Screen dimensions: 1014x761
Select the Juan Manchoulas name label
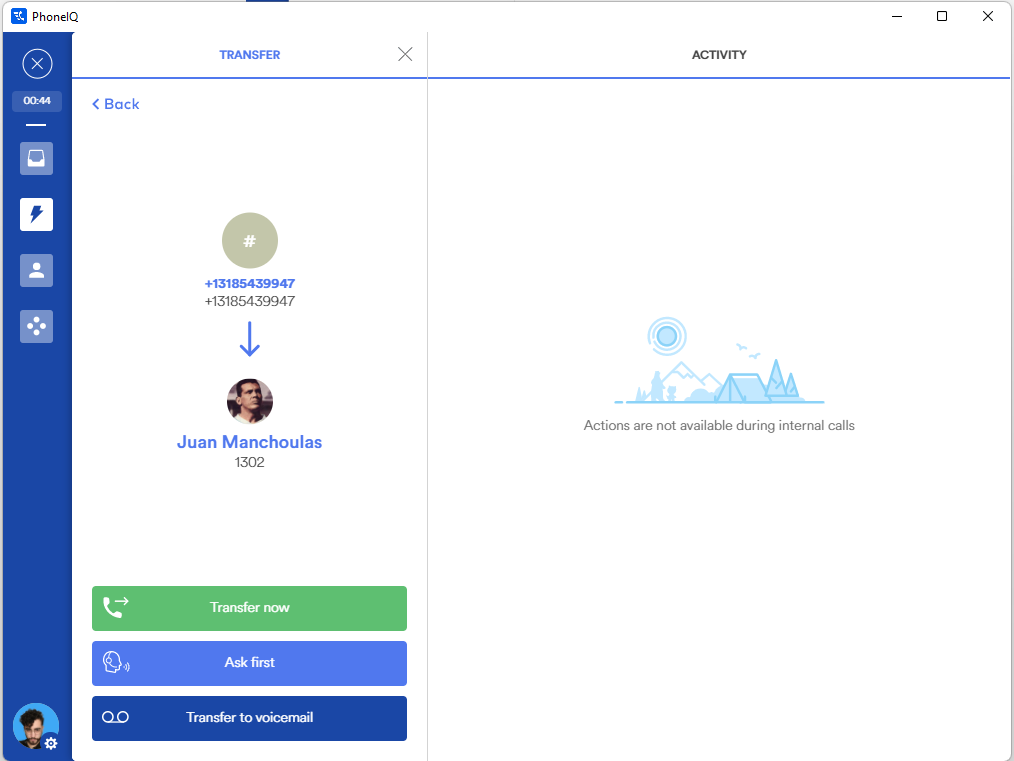coord(250,442)
